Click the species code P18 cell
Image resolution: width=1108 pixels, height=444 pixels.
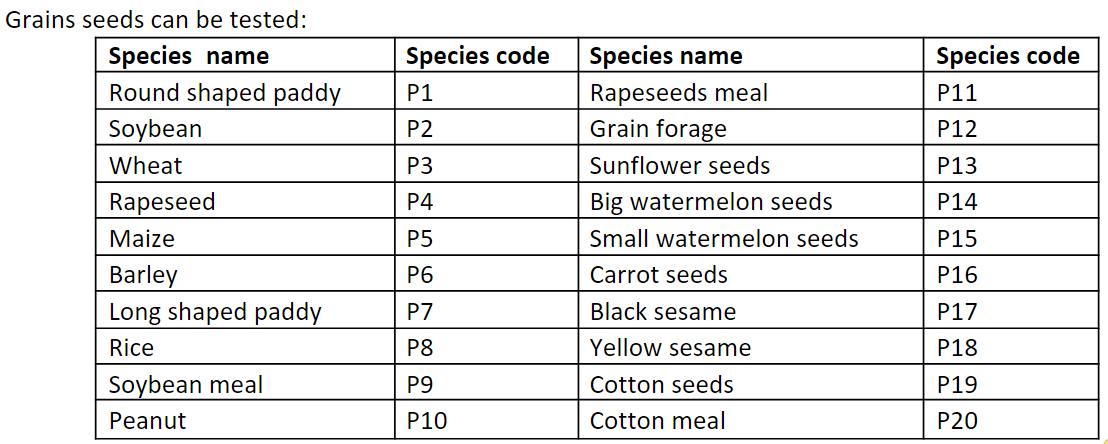tap(1008, 348)
